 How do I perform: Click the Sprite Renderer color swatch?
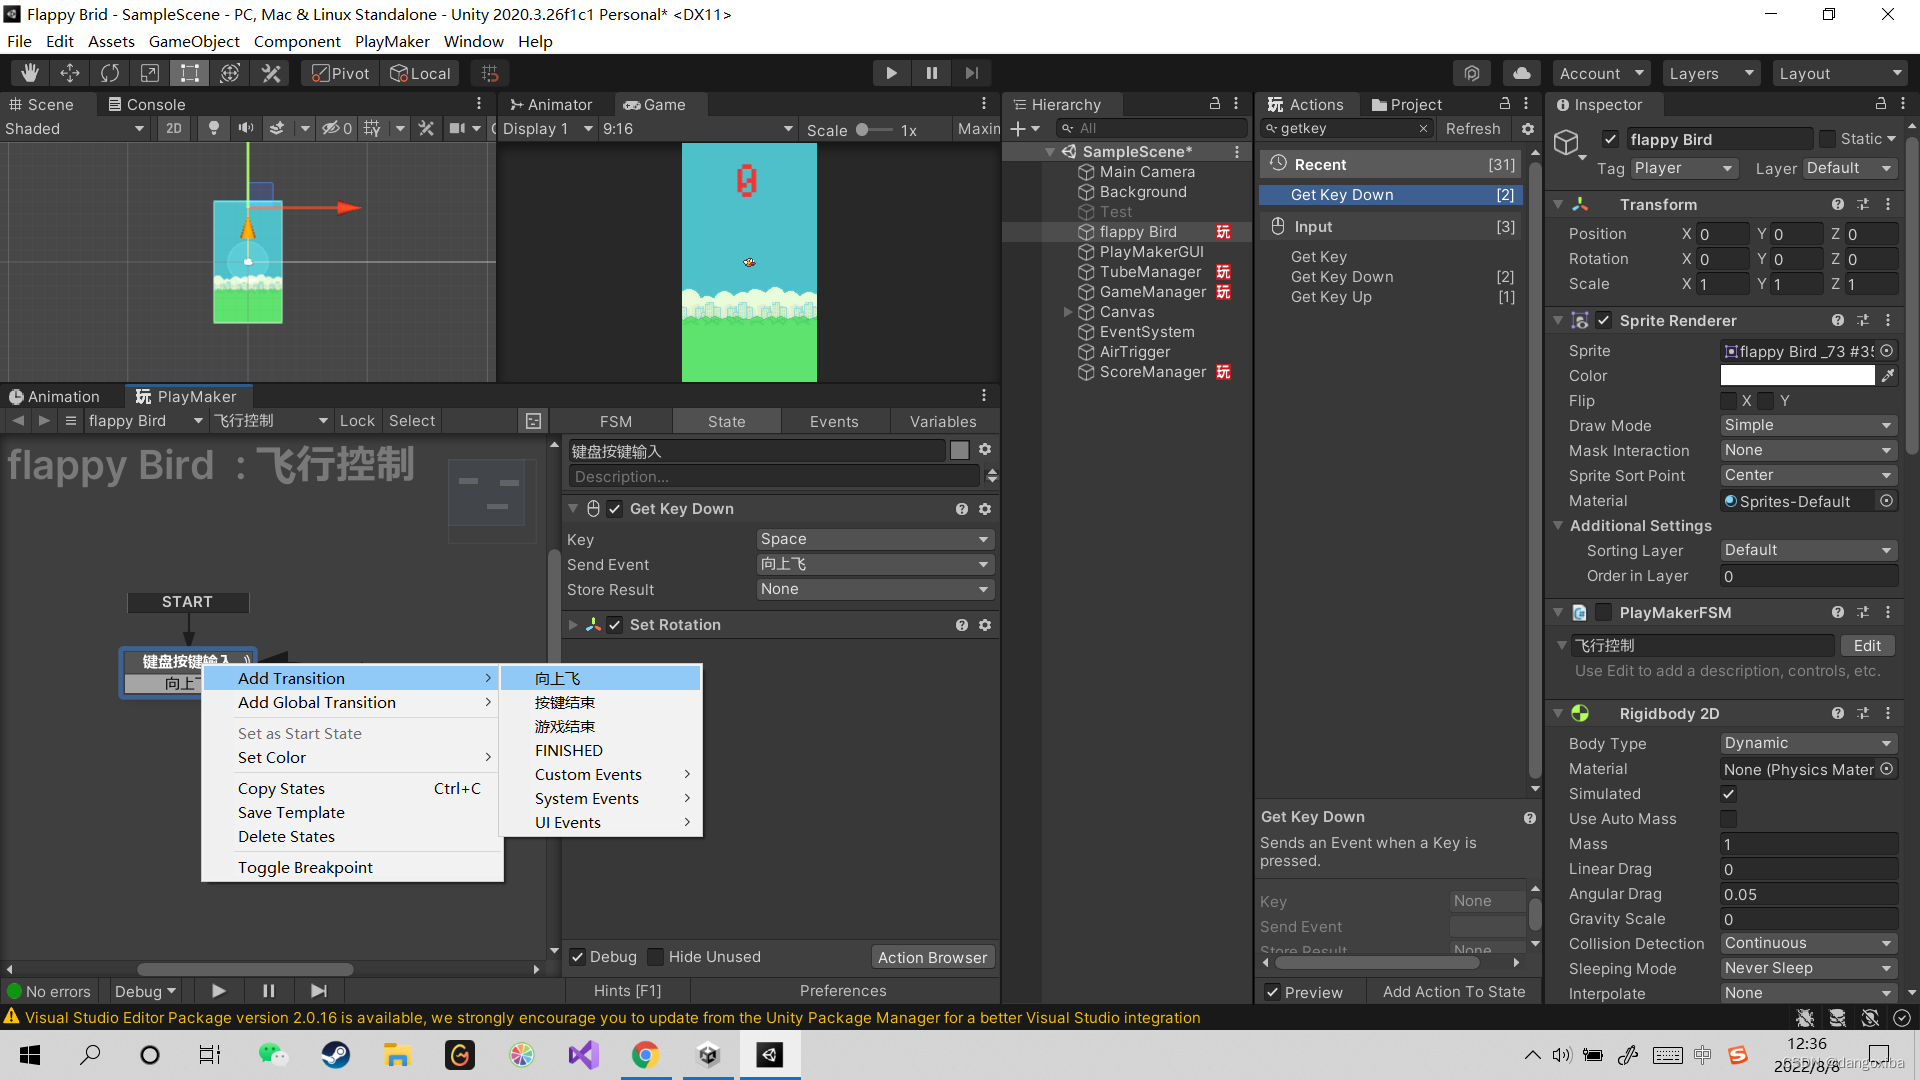(1797, 376)
